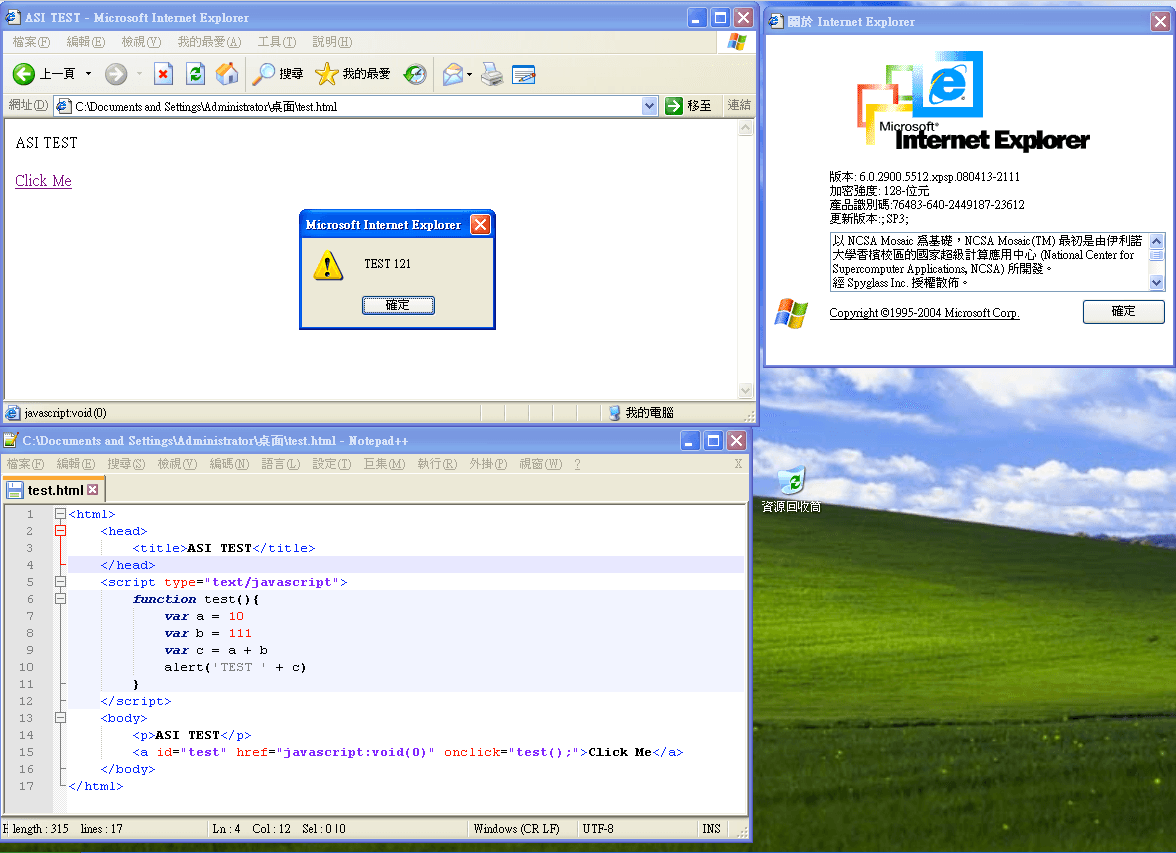Viewport: 1176px width, 853px height.
Task: Click the IE address bar field
Action: pyautogui.click(x=357, y=107)
